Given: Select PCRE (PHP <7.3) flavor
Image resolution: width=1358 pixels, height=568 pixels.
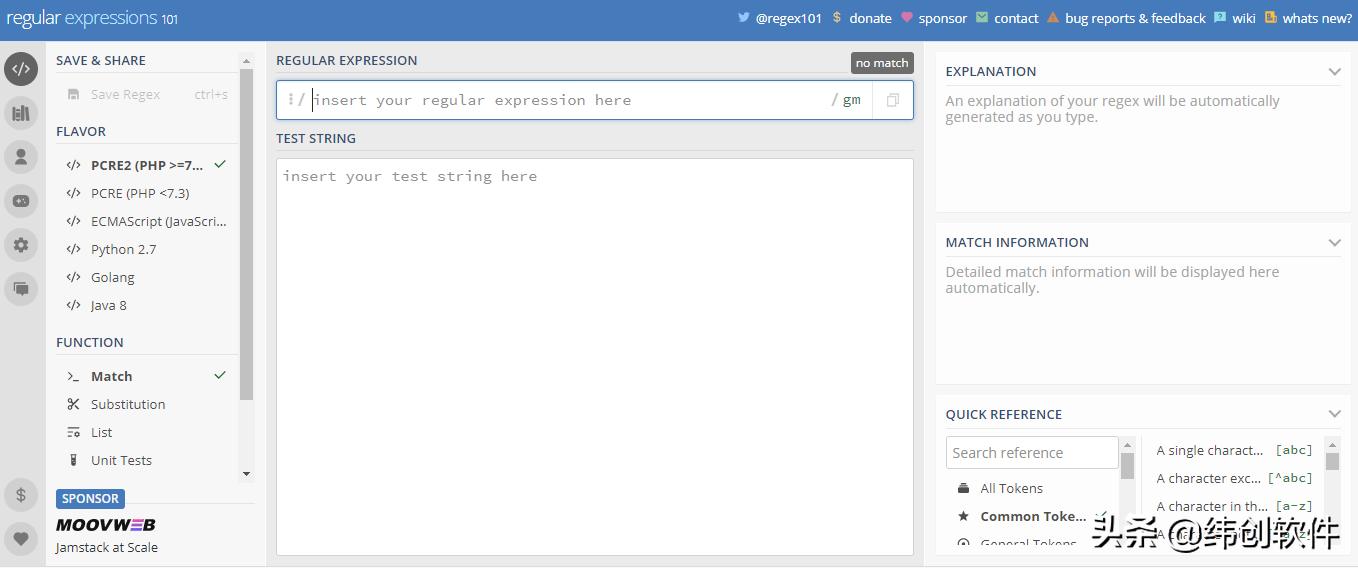Looking at the screenshot, I should (146, 193).
